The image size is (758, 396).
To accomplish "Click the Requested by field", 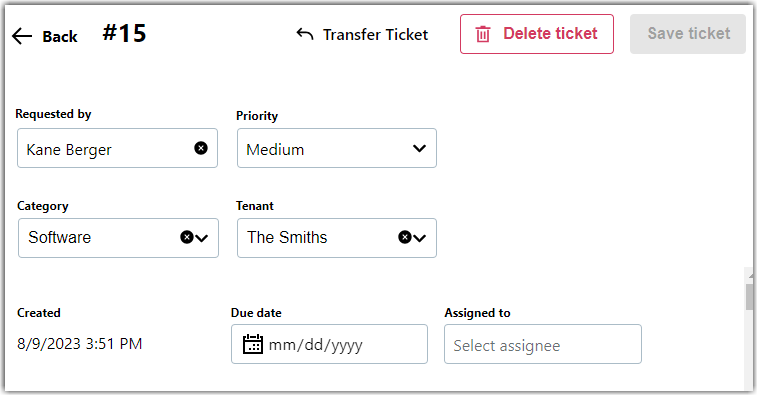I will [117, 148].
